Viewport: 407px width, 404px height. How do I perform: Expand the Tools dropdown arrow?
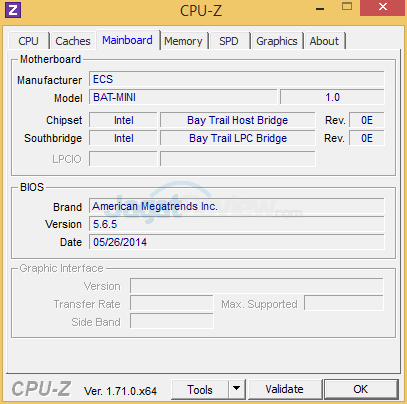coord(237,389)
